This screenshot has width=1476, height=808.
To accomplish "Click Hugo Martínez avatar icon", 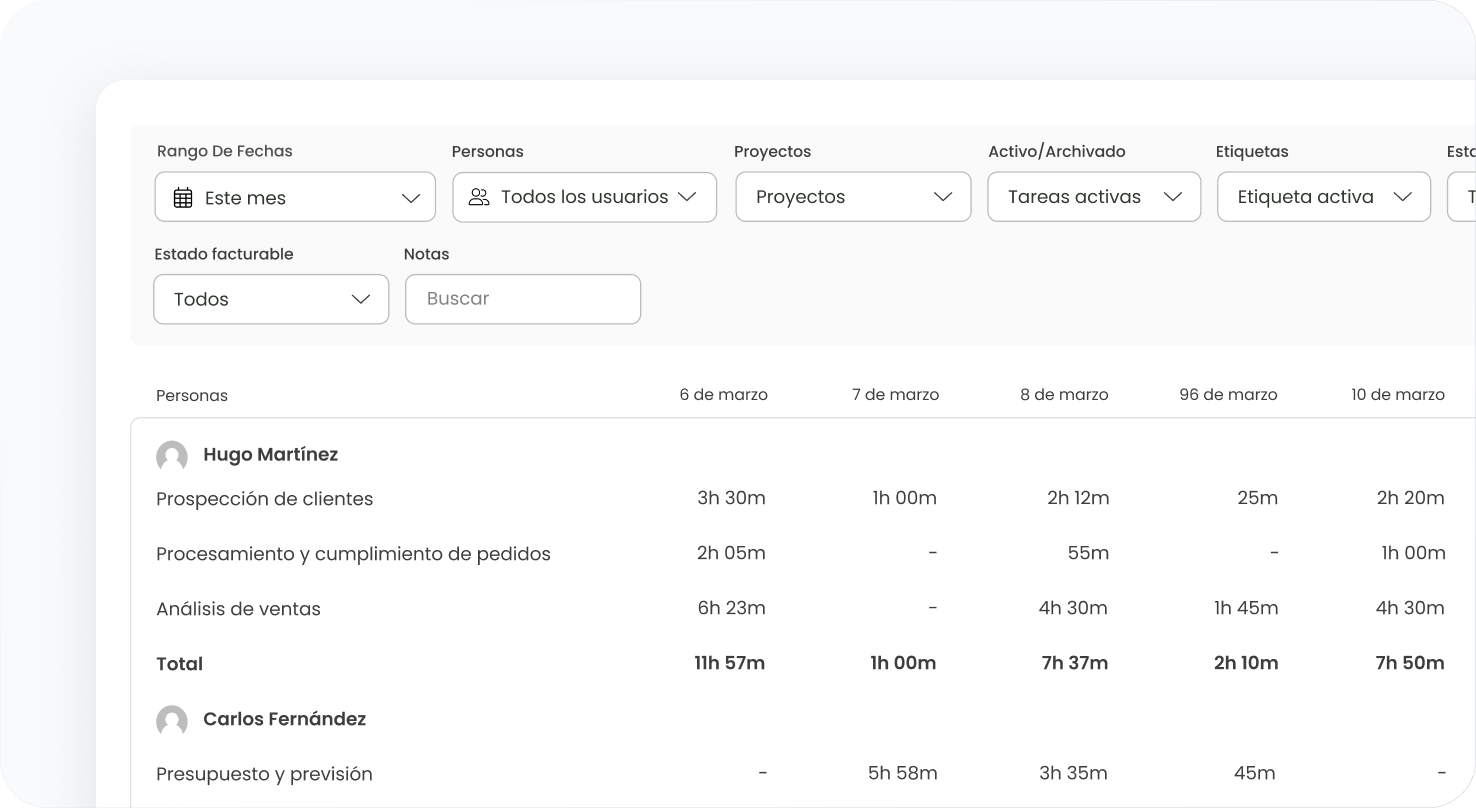I will coord(172,456).
